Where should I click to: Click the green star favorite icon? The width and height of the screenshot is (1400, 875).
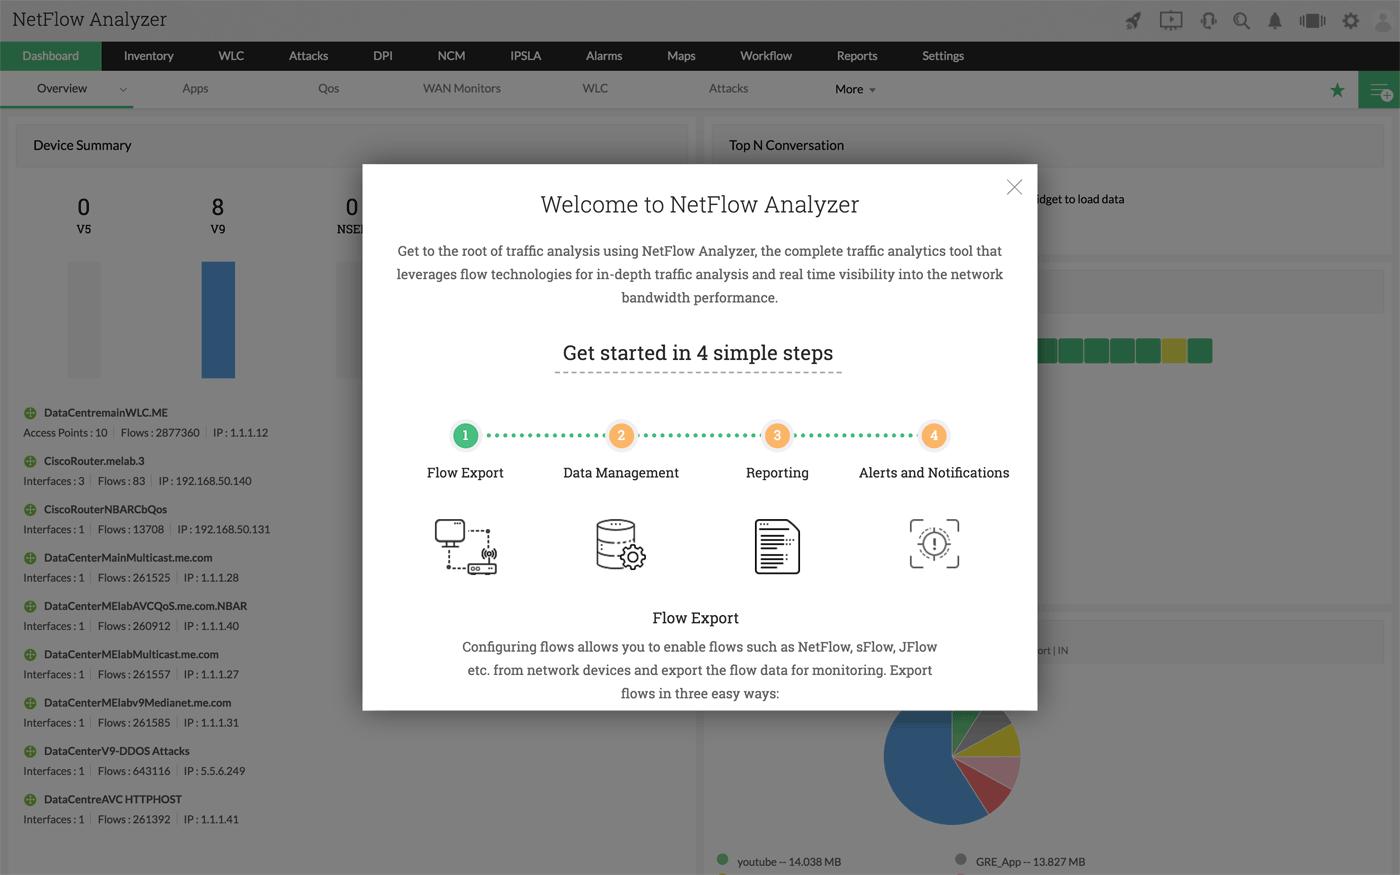click(1337, 90)
